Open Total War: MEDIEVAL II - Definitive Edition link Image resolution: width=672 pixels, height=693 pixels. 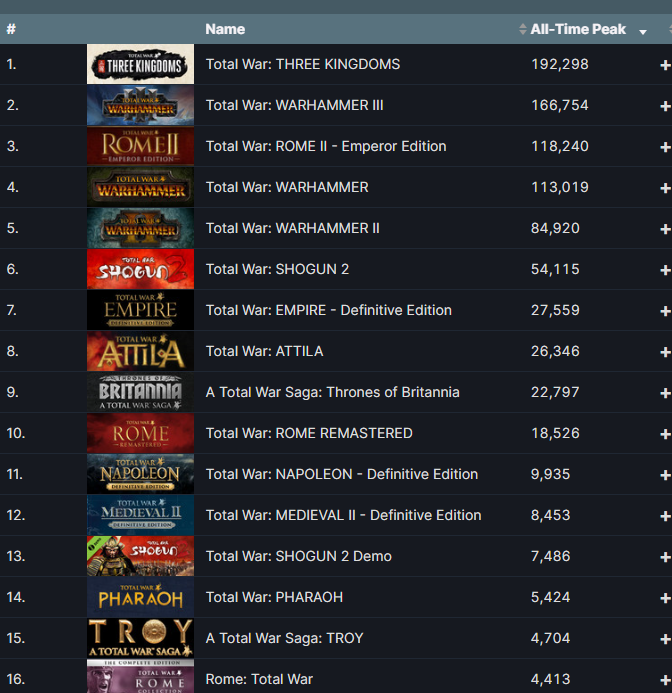click(x=344, y=515)
